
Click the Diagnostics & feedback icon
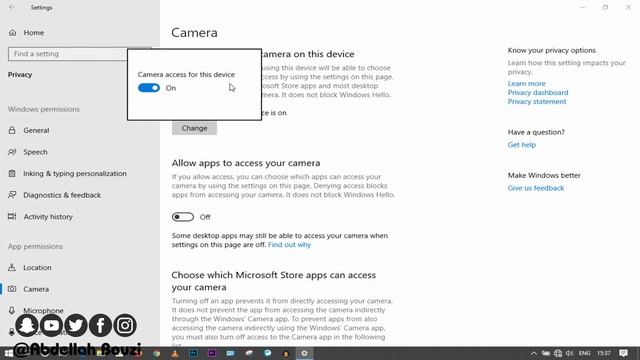pos(12,195)
